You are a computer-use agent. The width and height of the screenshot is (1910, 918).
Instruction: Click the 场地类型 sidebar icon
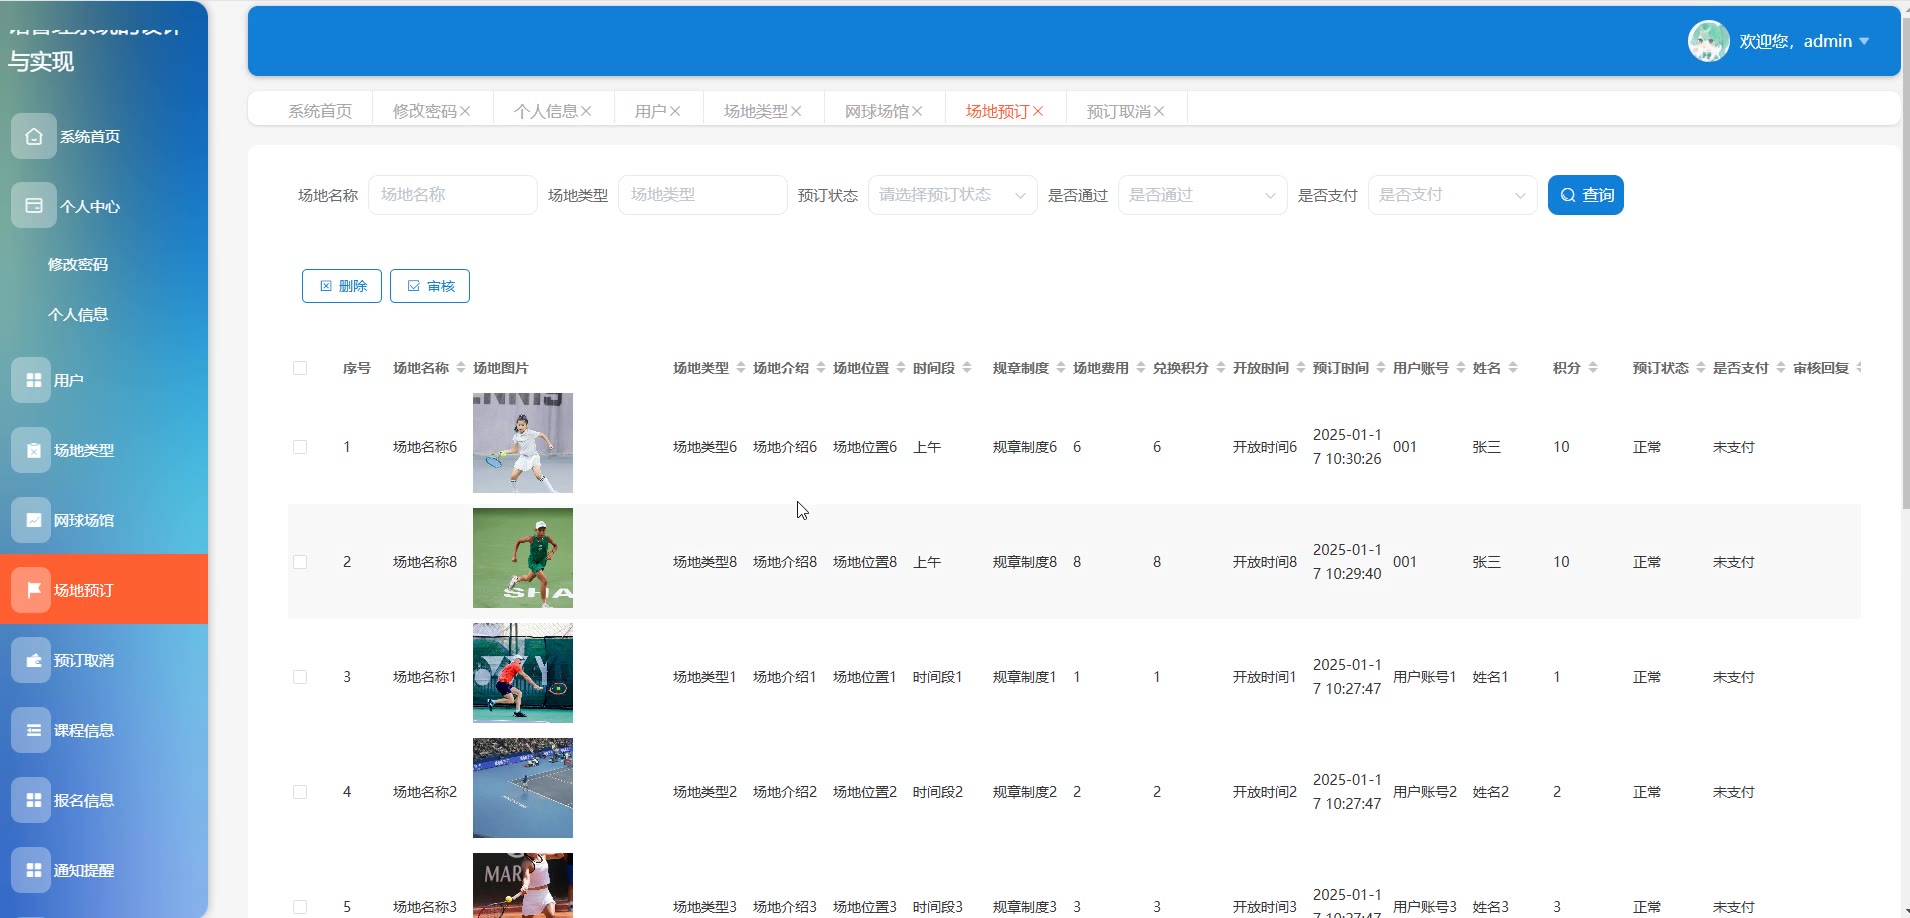tap(33, 450)
